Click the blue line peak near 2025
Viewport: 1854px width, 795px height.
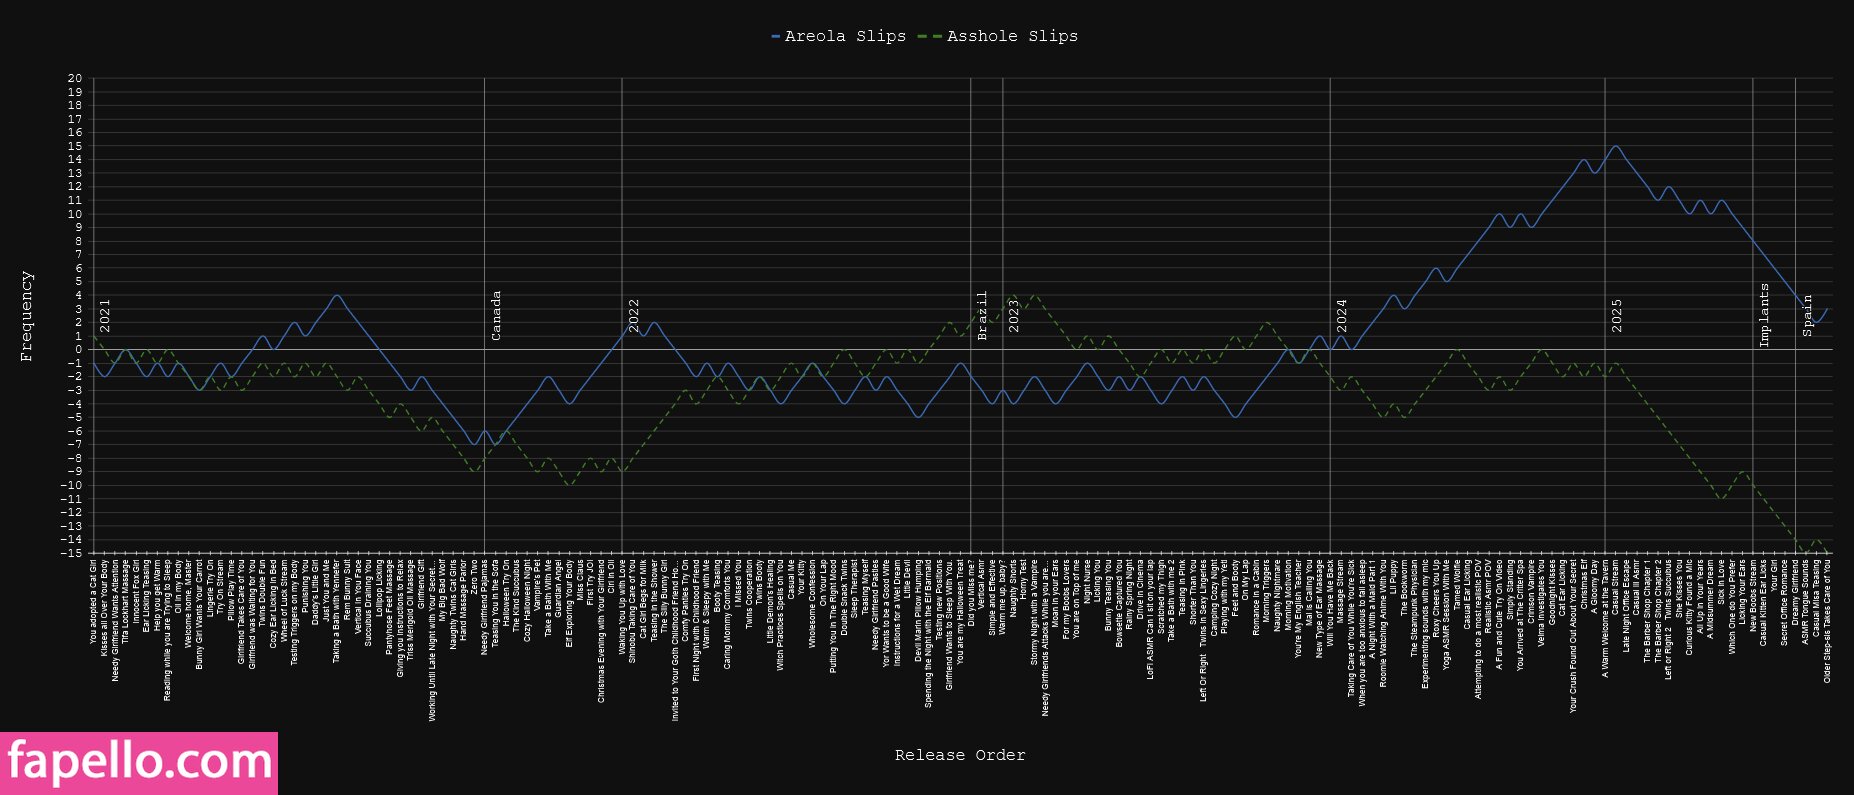1615,146
